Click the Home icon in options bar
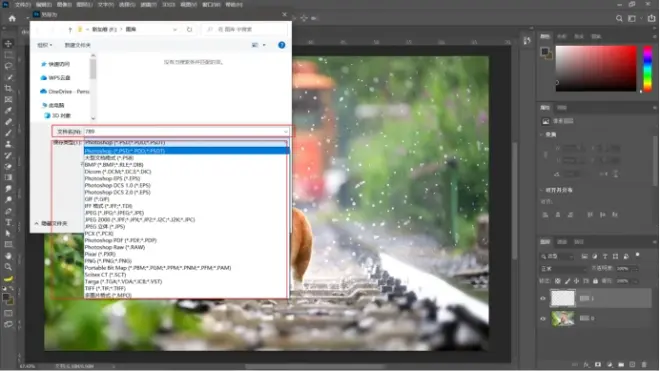 [12, 19]
